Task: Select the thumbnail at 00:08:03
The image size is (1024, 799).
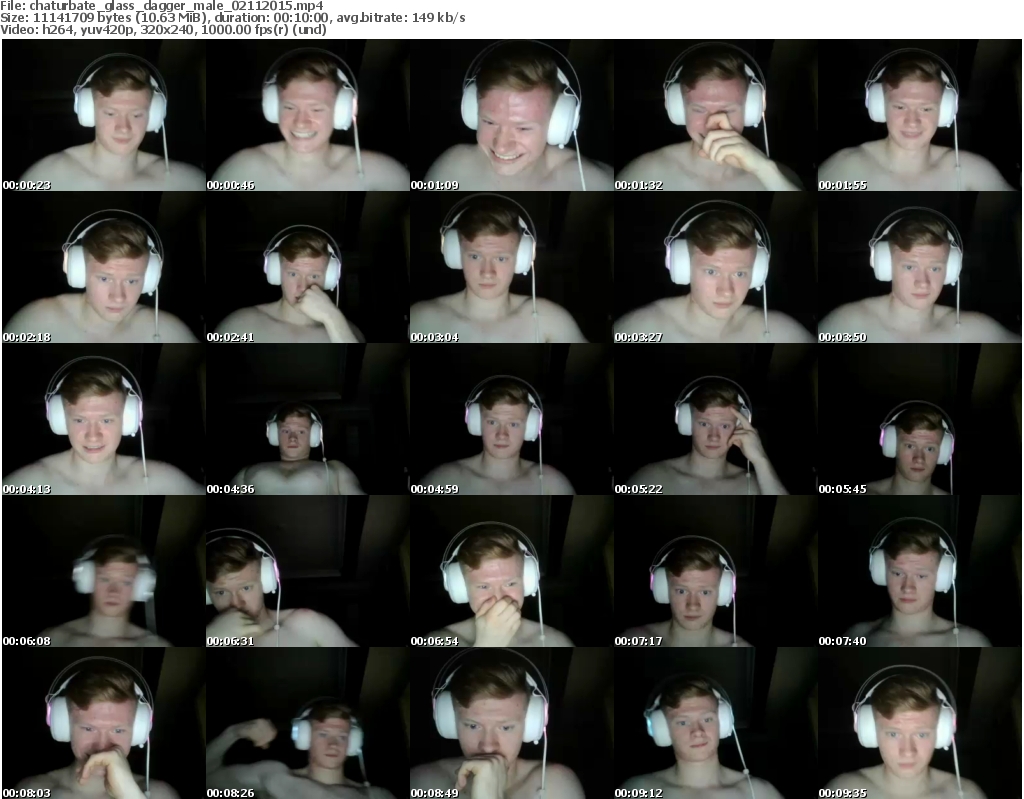Action: click(x=104, y=723)
